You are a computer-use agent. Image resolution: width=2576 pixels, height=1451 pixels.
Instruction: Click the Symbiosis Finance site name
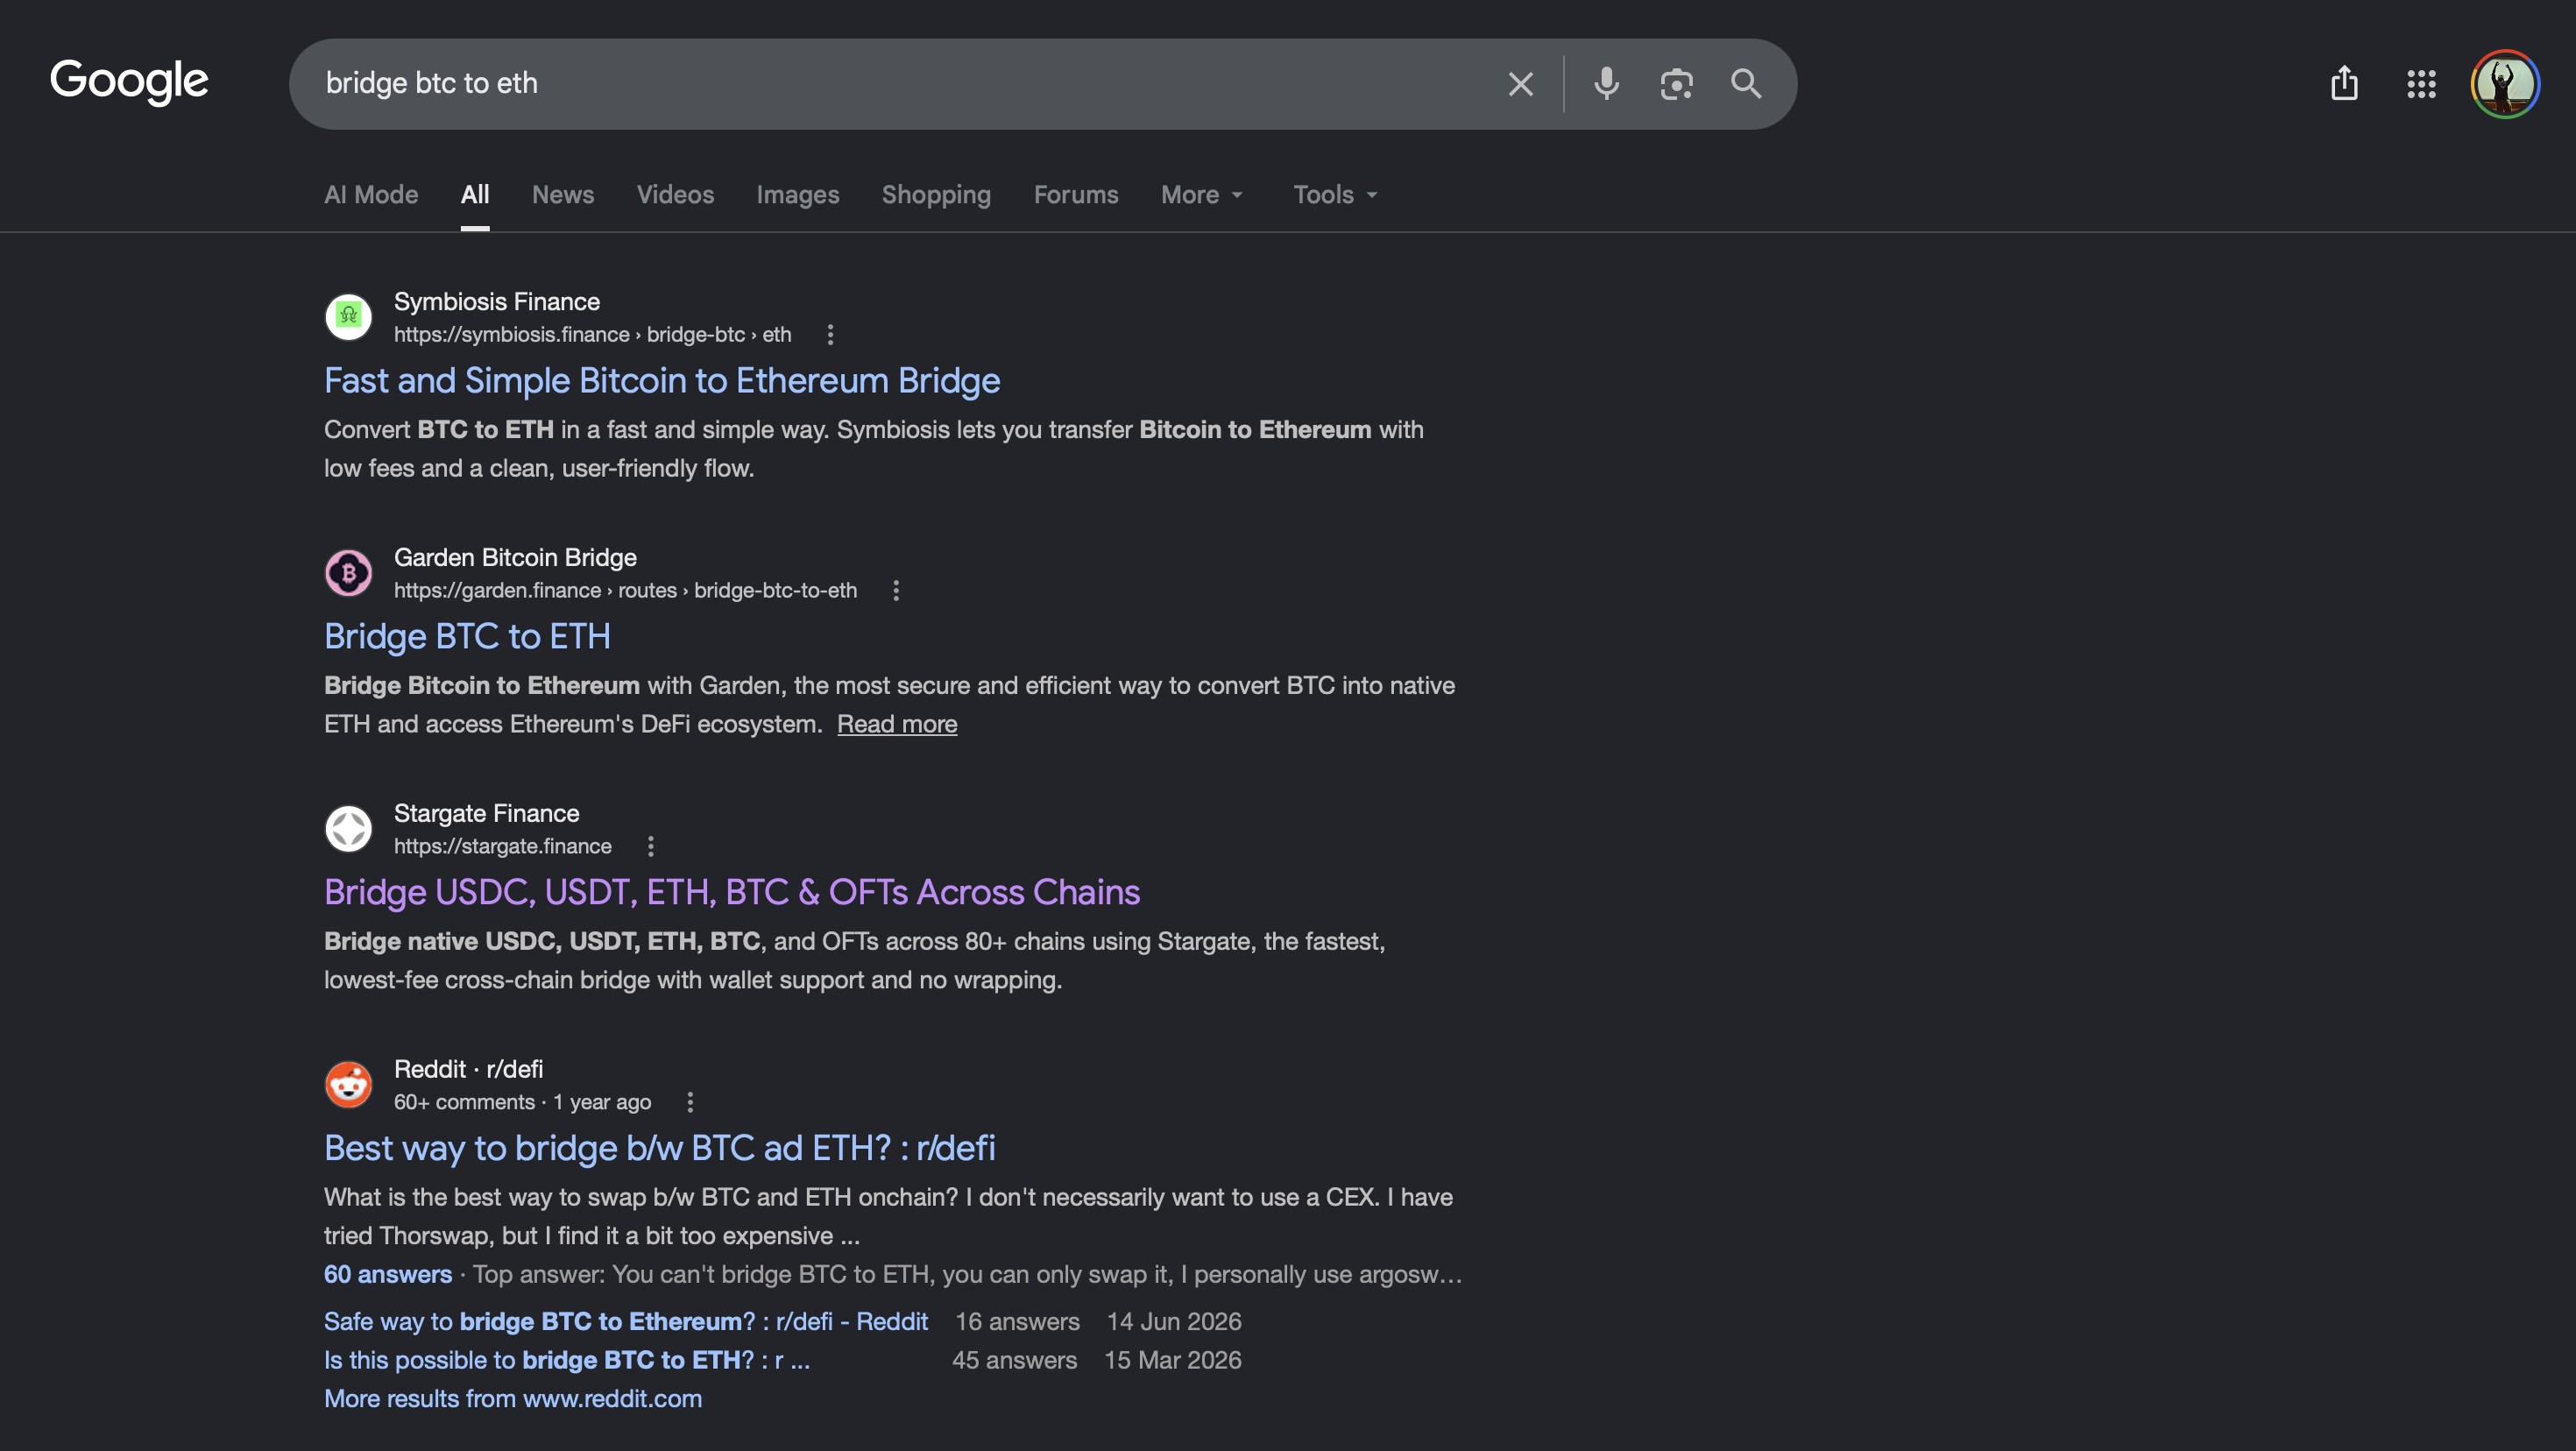pos(497,302)
